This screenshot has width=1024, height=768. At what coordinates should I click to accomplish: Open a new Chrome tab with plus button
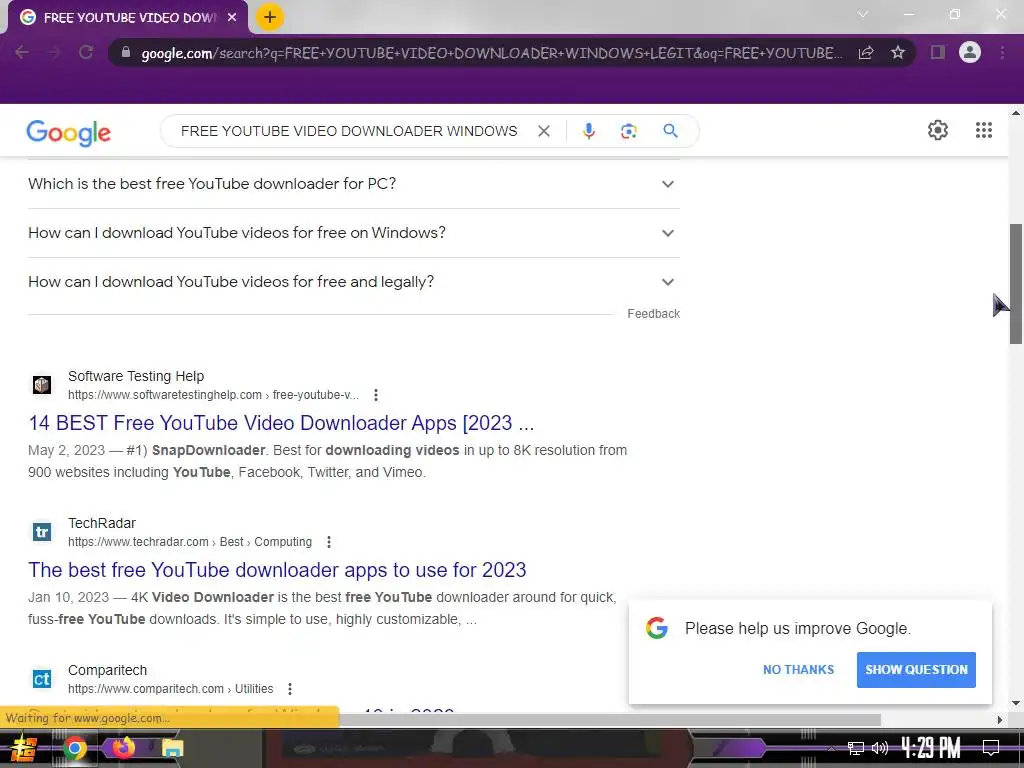[270, 17]
